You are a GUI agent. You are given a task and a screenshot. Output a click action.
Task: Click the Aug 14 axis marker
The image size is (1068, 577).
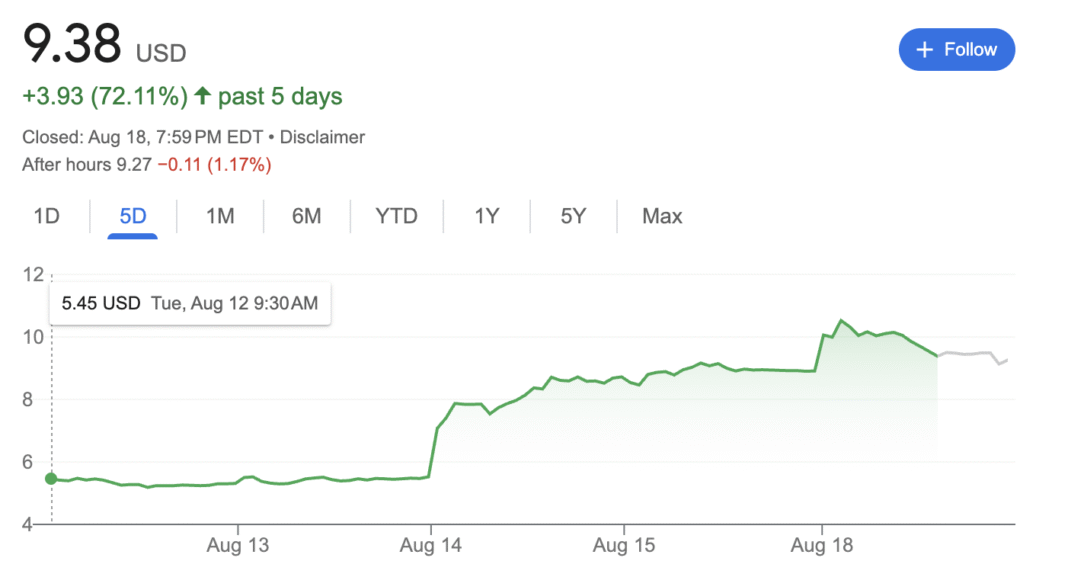[x=430, y=545]
